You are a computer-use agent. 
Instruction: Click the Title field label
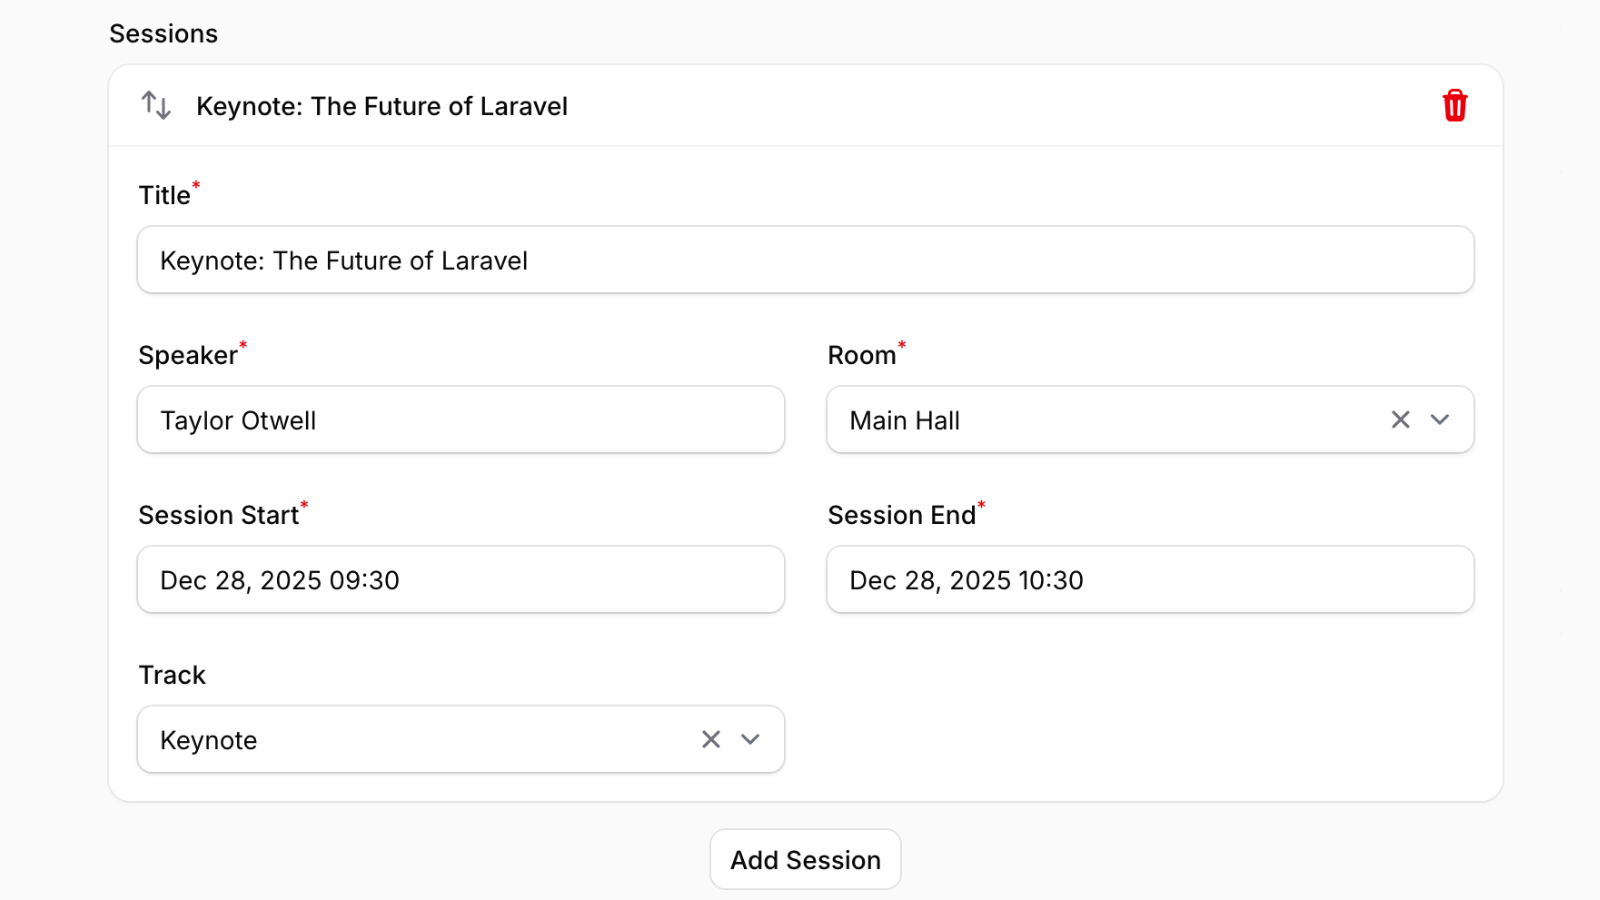[x=165, y=195]
